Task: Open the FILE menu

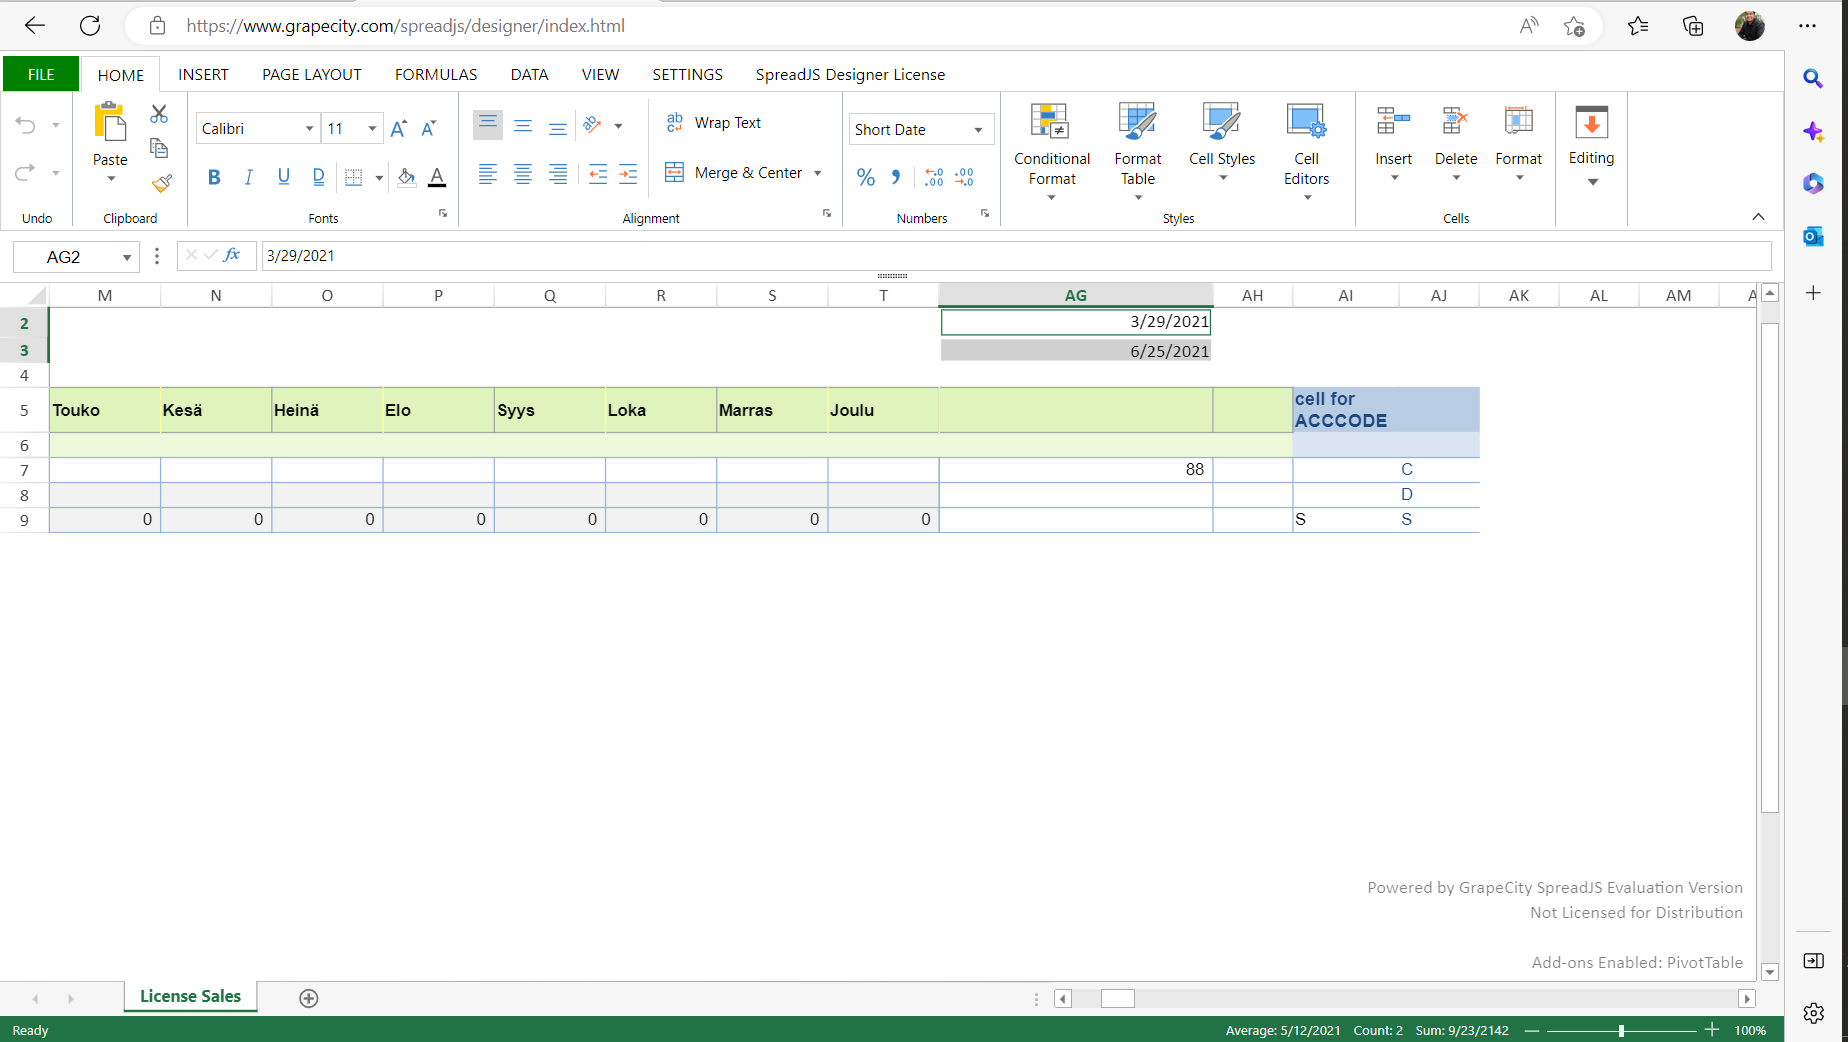Action: coord(41,74)
